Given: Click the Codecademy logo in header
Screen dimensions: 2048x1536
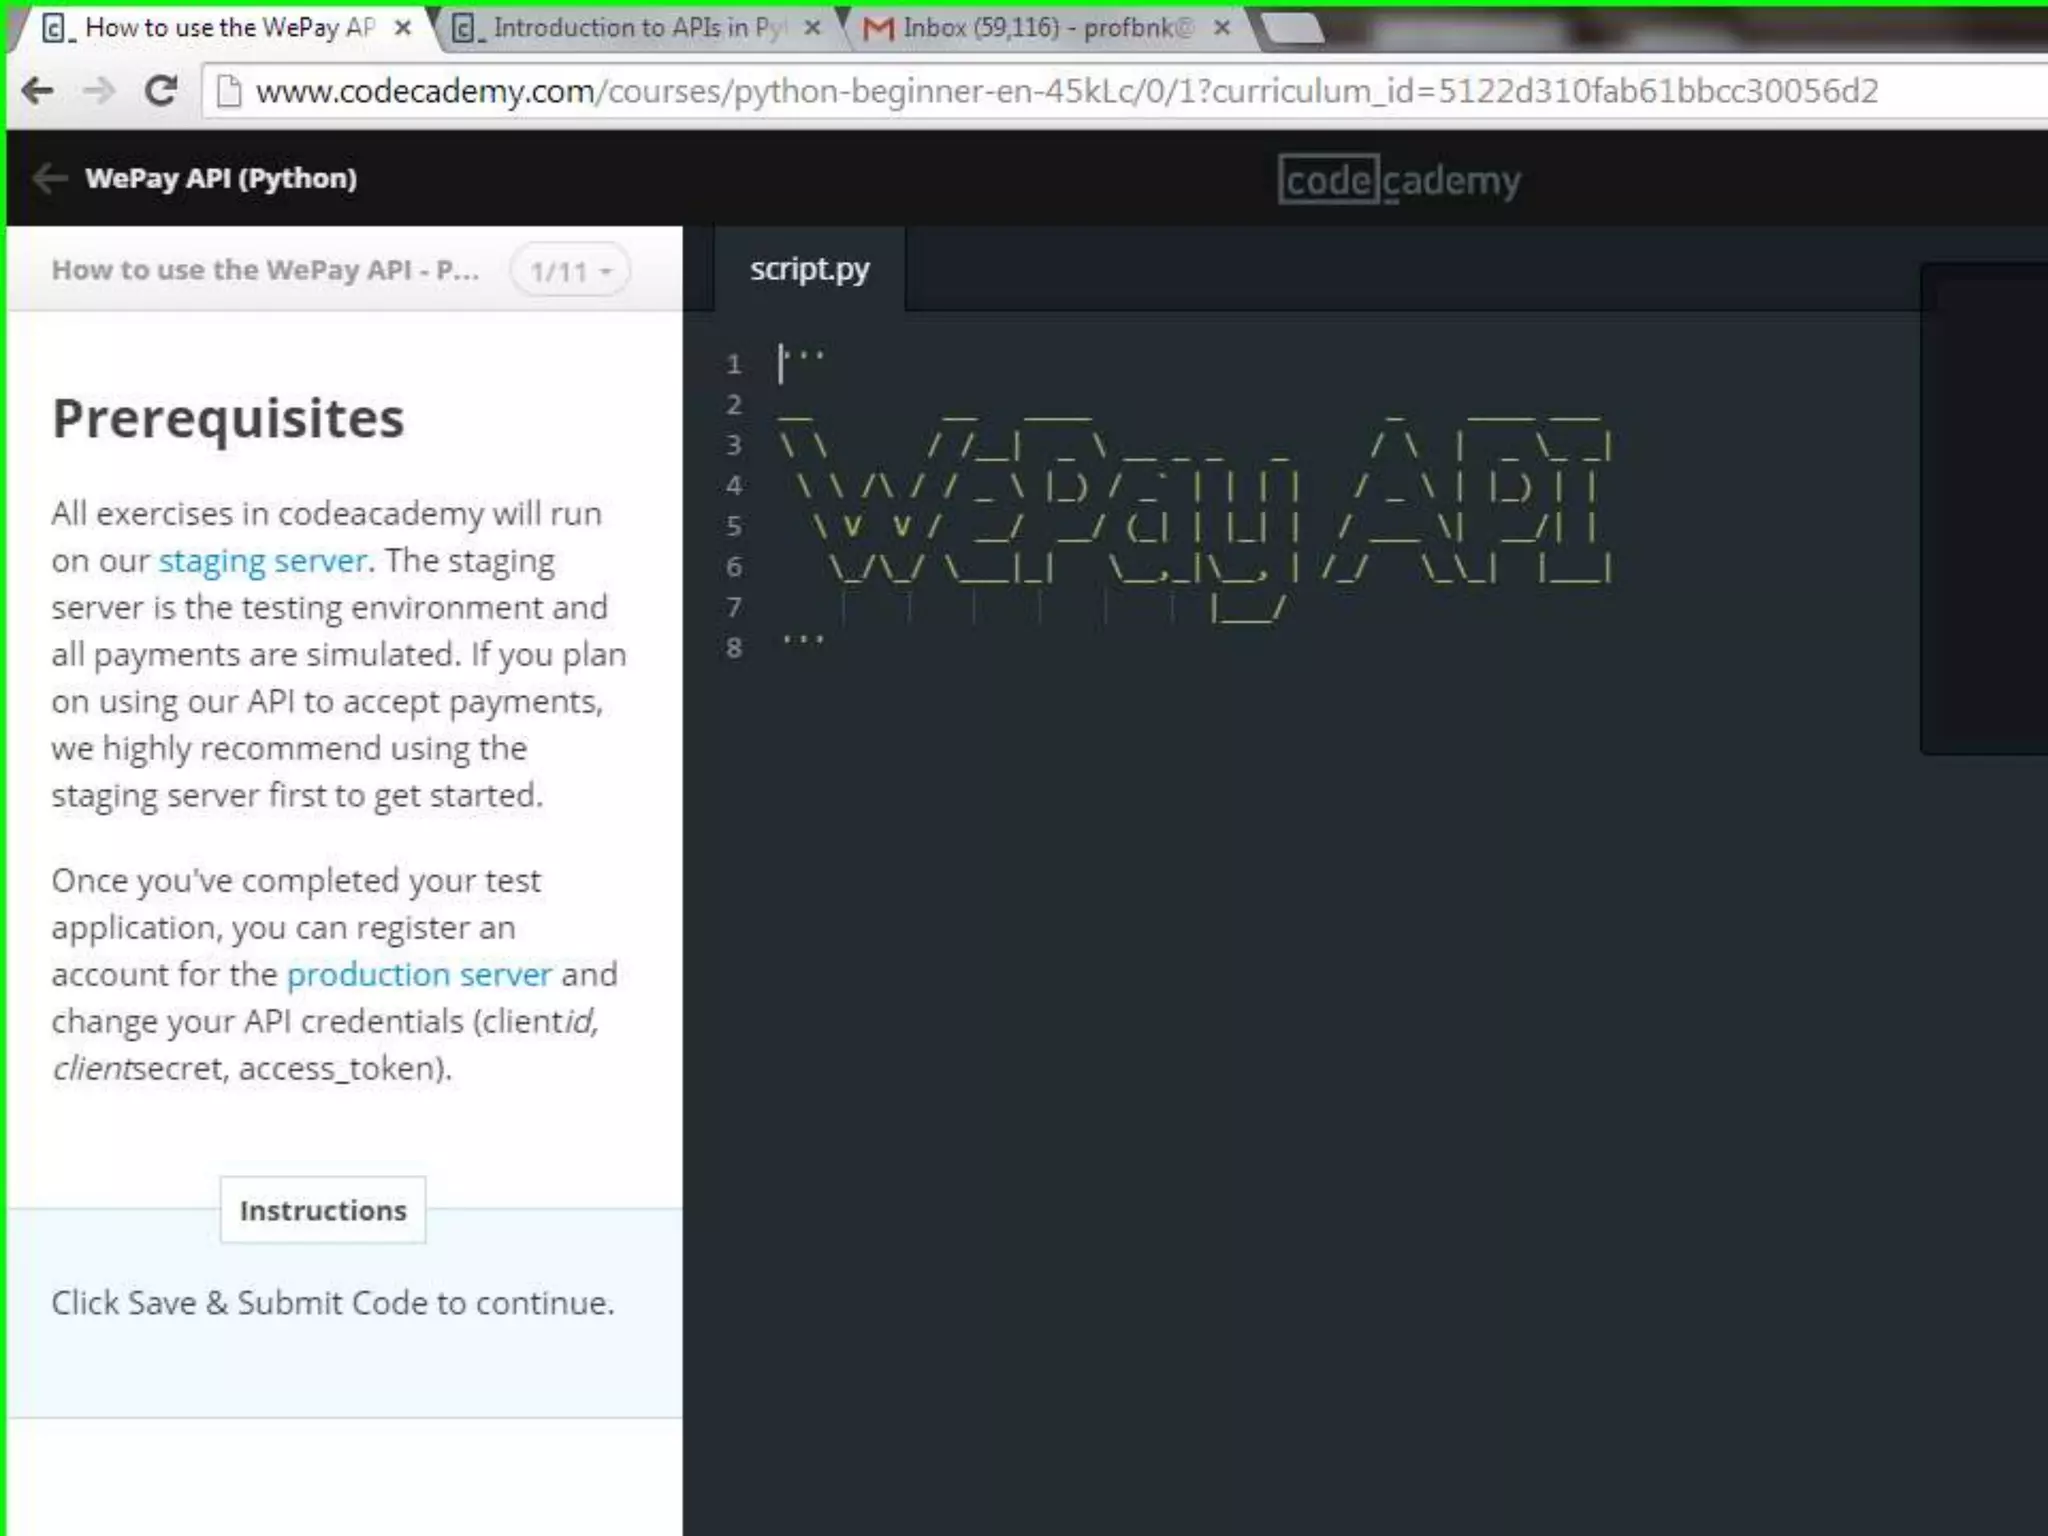Looking at the screenshot, I should (1399, 180).
